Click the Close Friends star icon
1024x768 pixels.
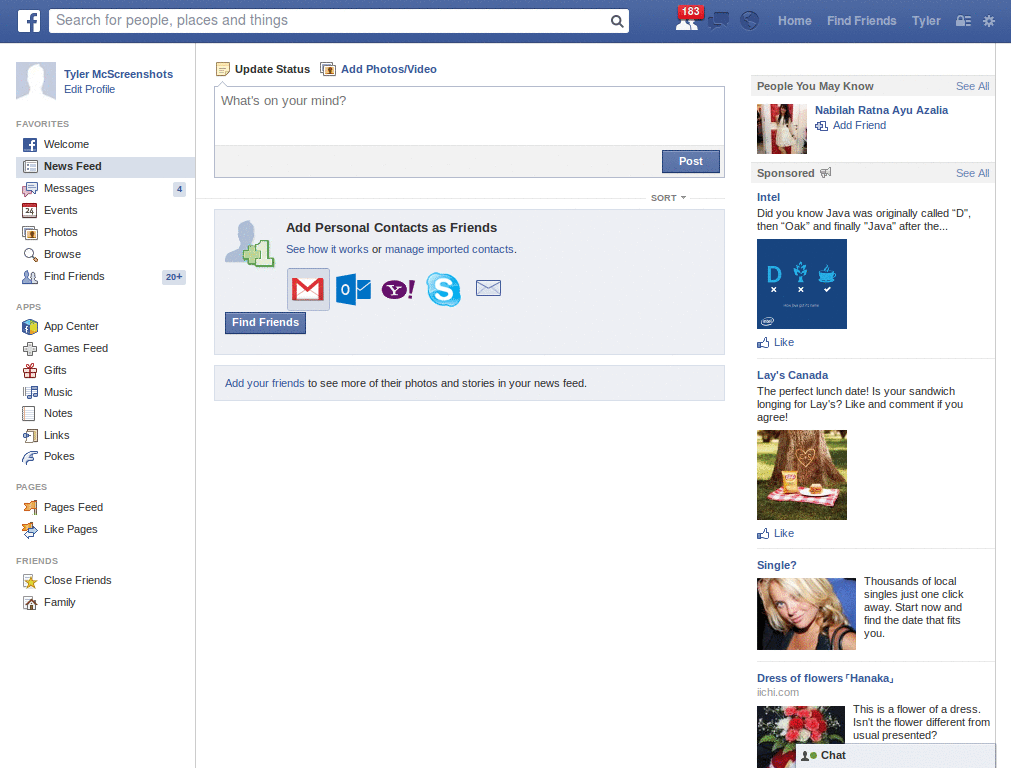coord(30,581)
